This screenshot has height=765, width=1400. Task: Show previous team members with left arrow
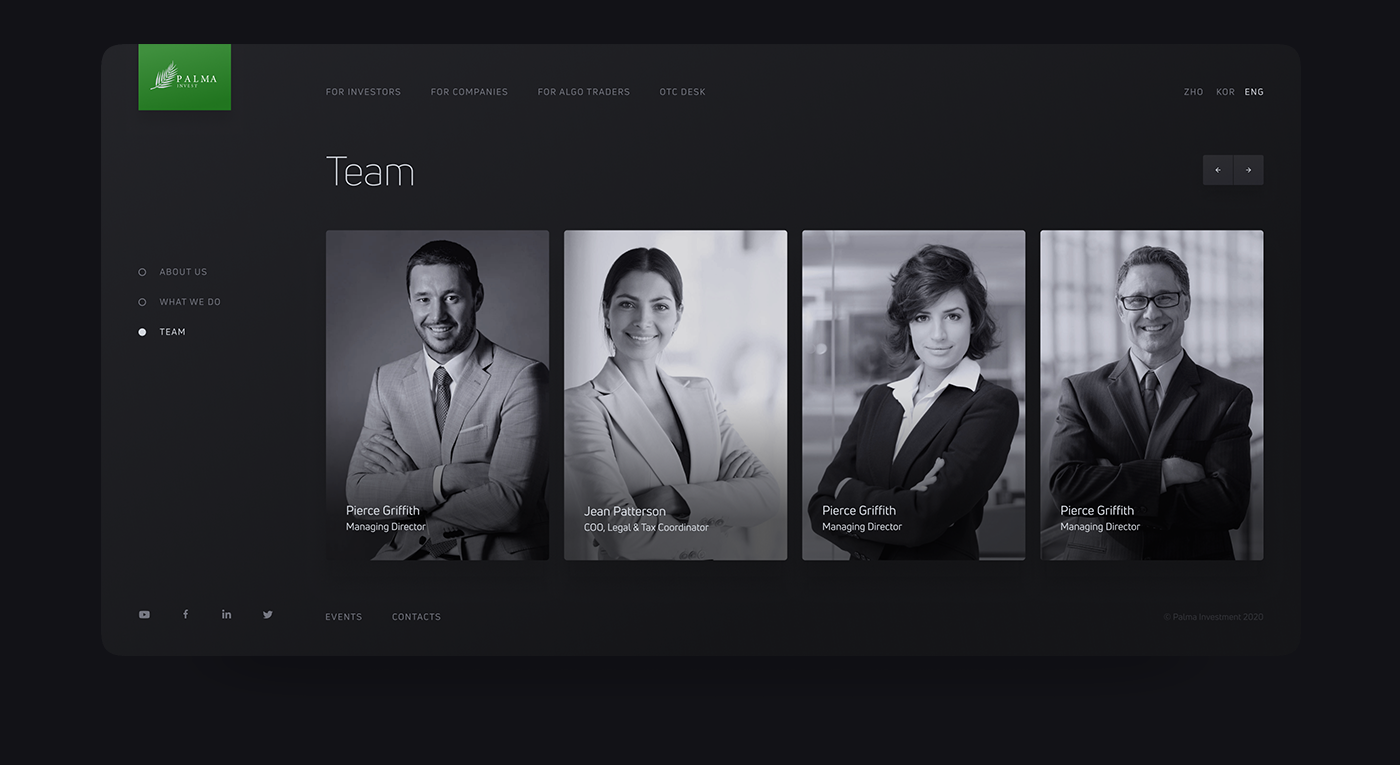click(1218, 170)
